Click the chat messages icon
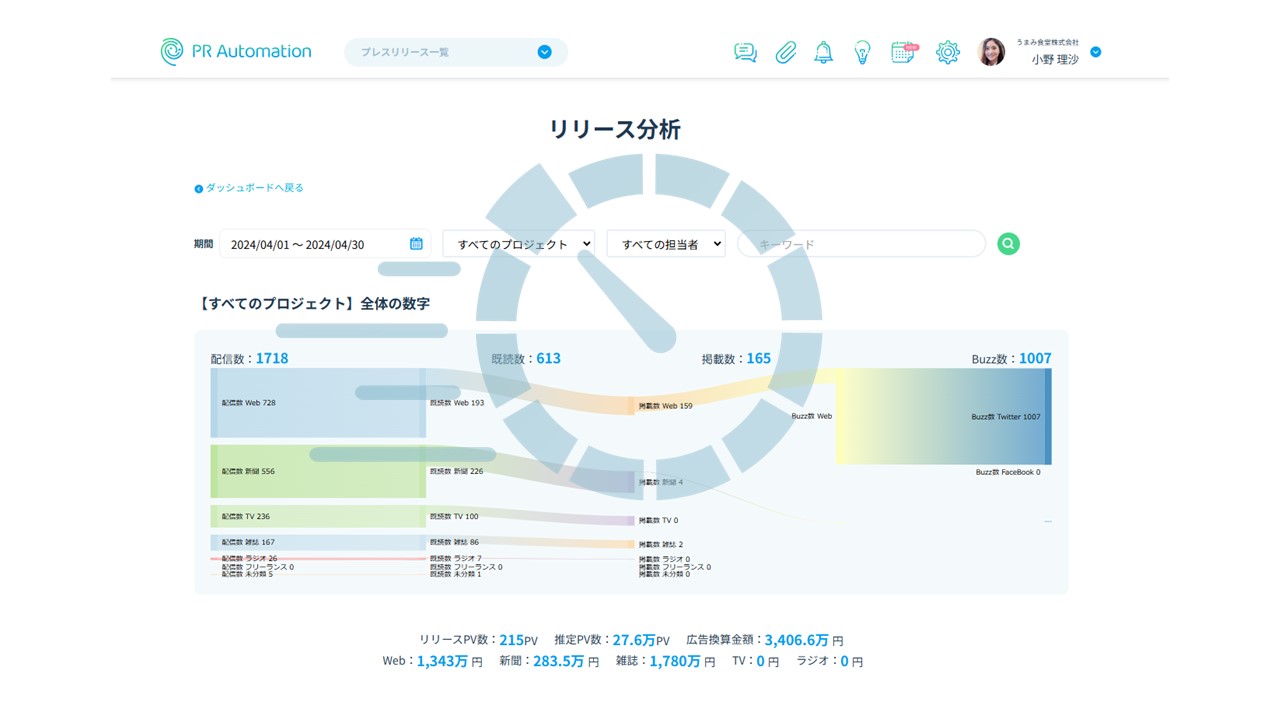This screenshot has width=1280, height=720. pyautogui.click(x=745, y=53)
